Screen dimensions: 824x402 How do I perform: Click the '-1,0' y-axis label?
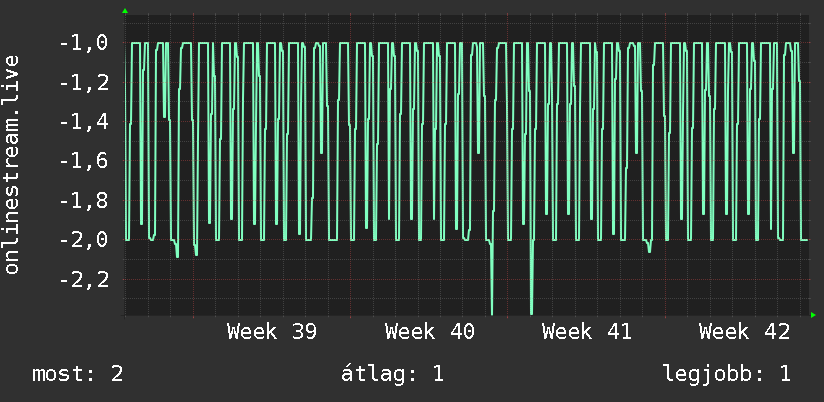tap(85, 43)
